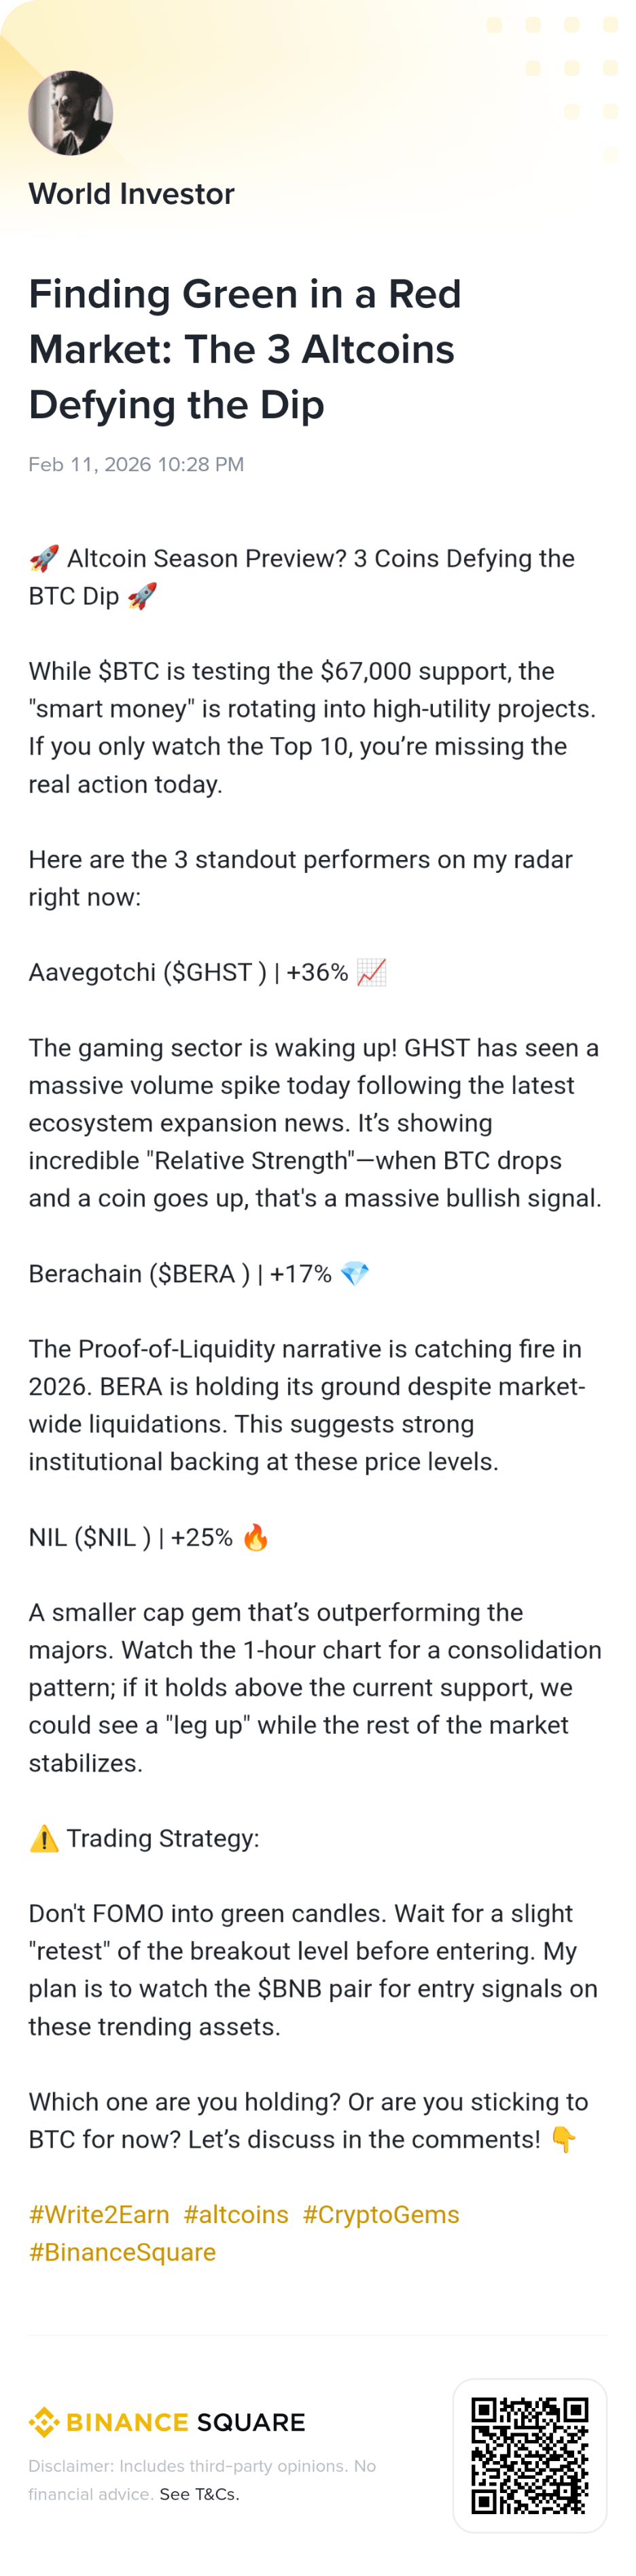Open the #BinanceSquare hashtag
636x2576 pixels.
point(122,2252)
